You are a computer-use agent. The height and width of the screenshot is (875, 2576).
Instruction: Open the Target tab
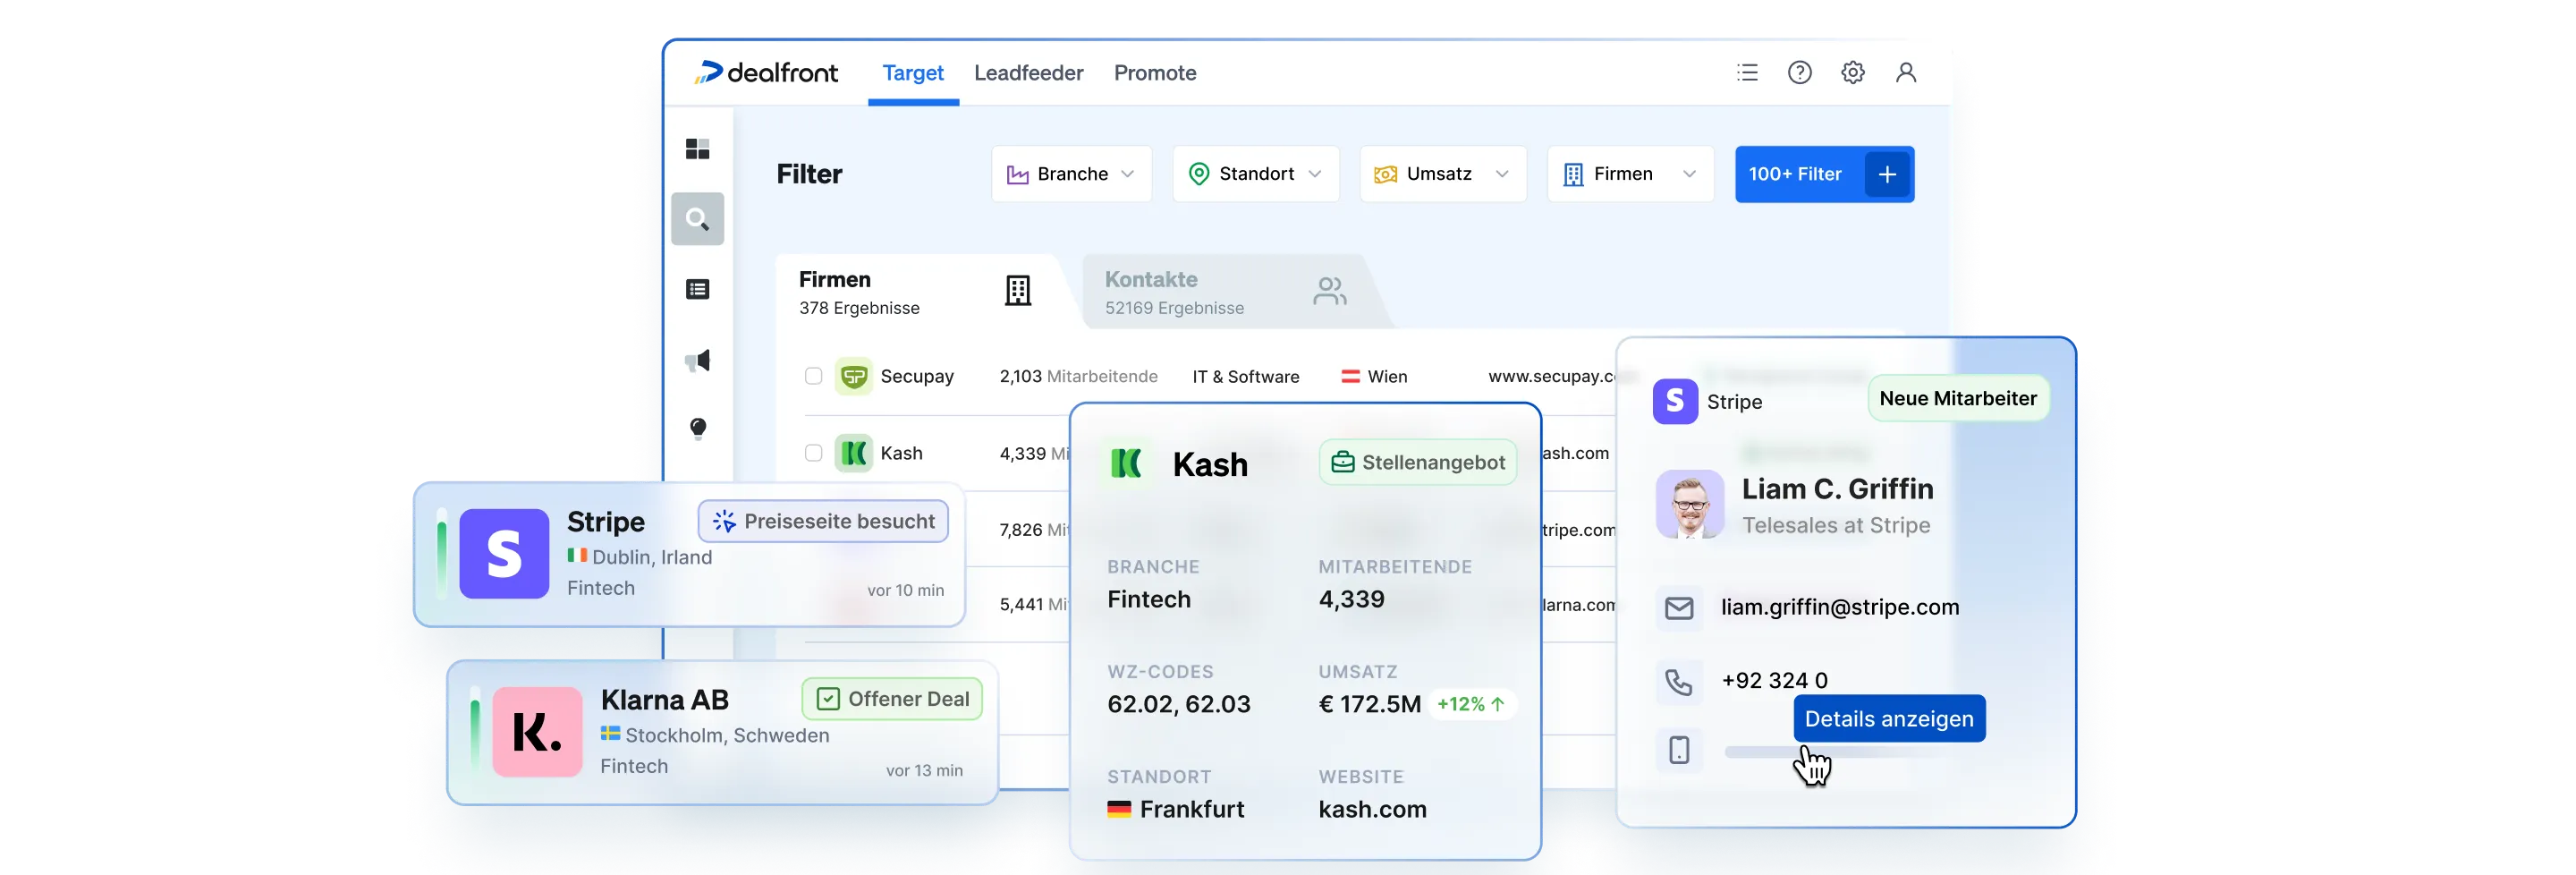(x=912, y=73)
